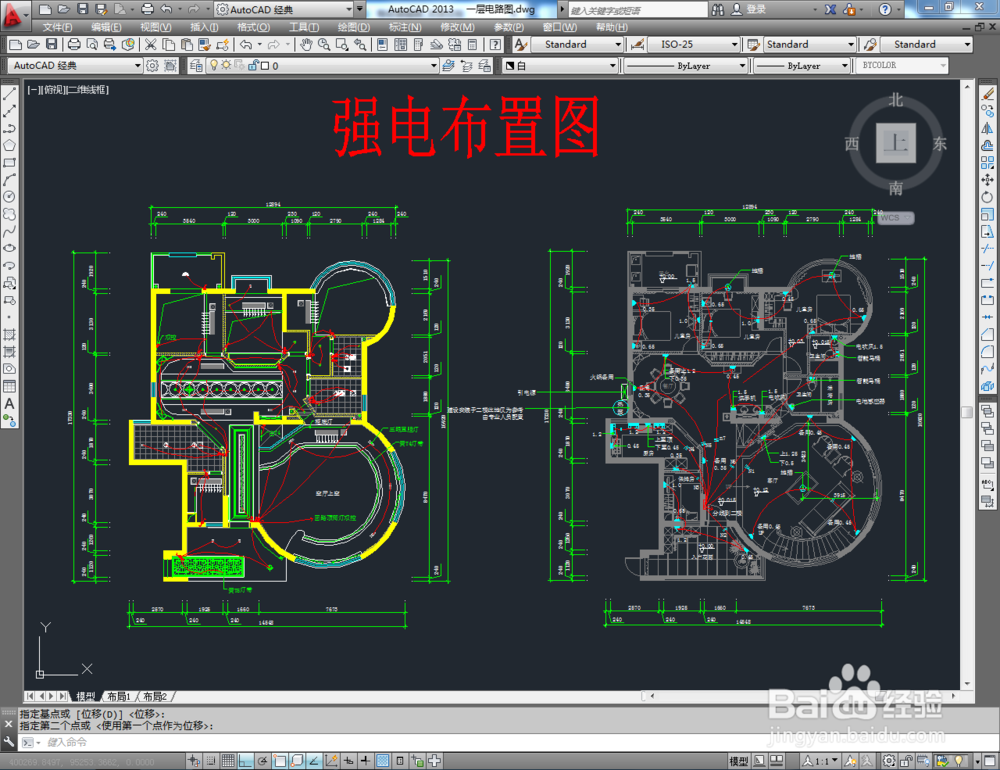Open the ByLayer linetype dropdown
This screenshot has height=770, width=1000.
point(686,66)
